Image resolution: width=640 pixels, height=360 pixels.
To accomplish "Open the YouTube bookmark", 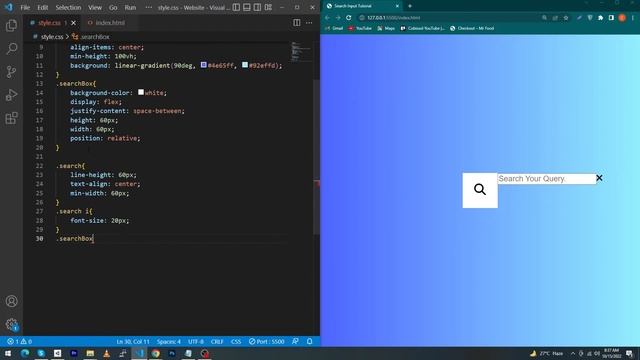I will [x=360, y=28].
